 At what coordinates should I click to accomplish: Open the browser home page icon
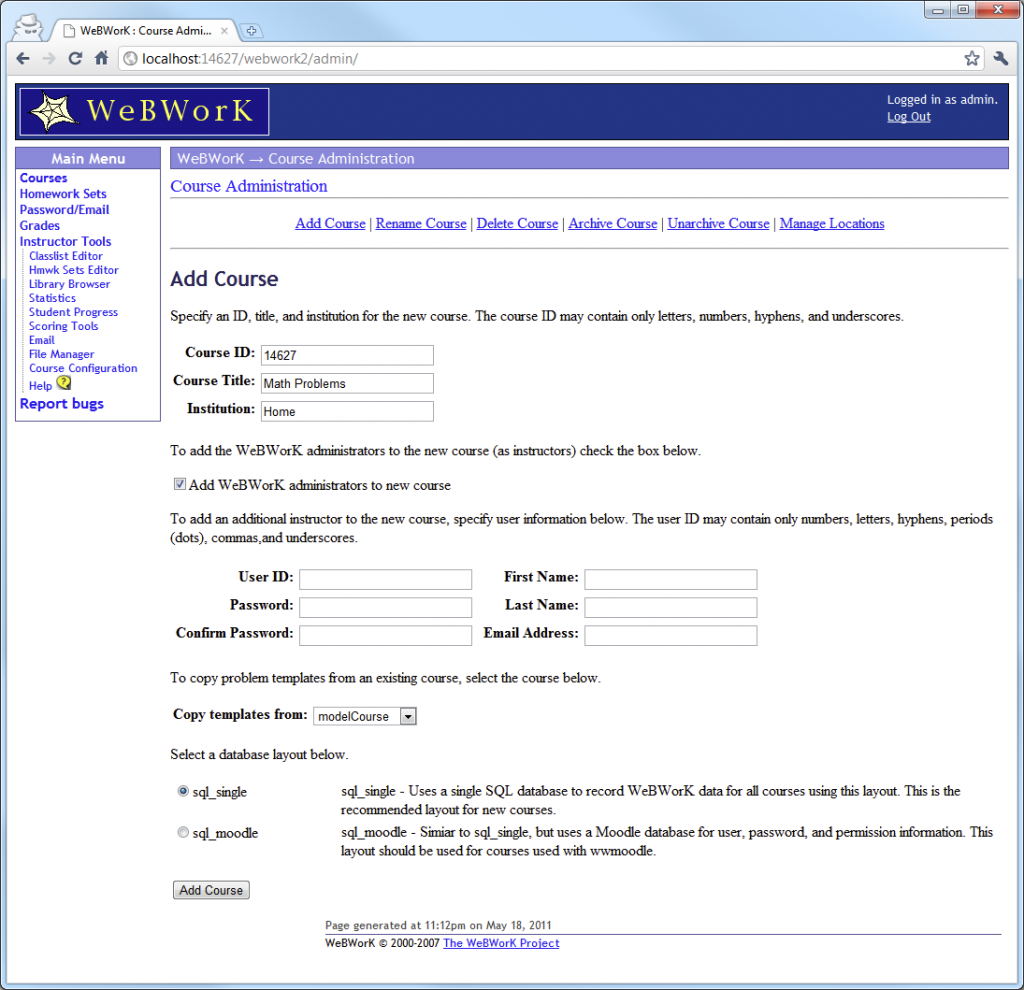coord(101,58)
